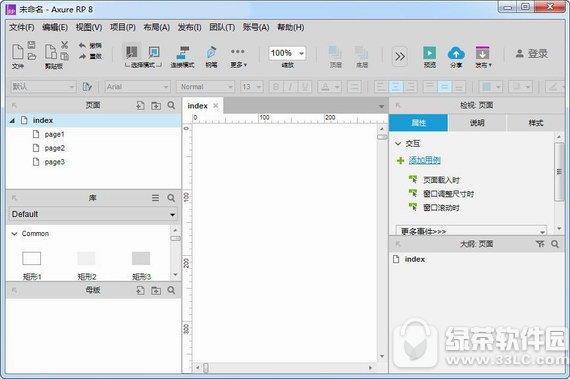Open the font size 13 dropdown
The height and width of the screenshot is (379, 570).
click(x=252, y=87)
